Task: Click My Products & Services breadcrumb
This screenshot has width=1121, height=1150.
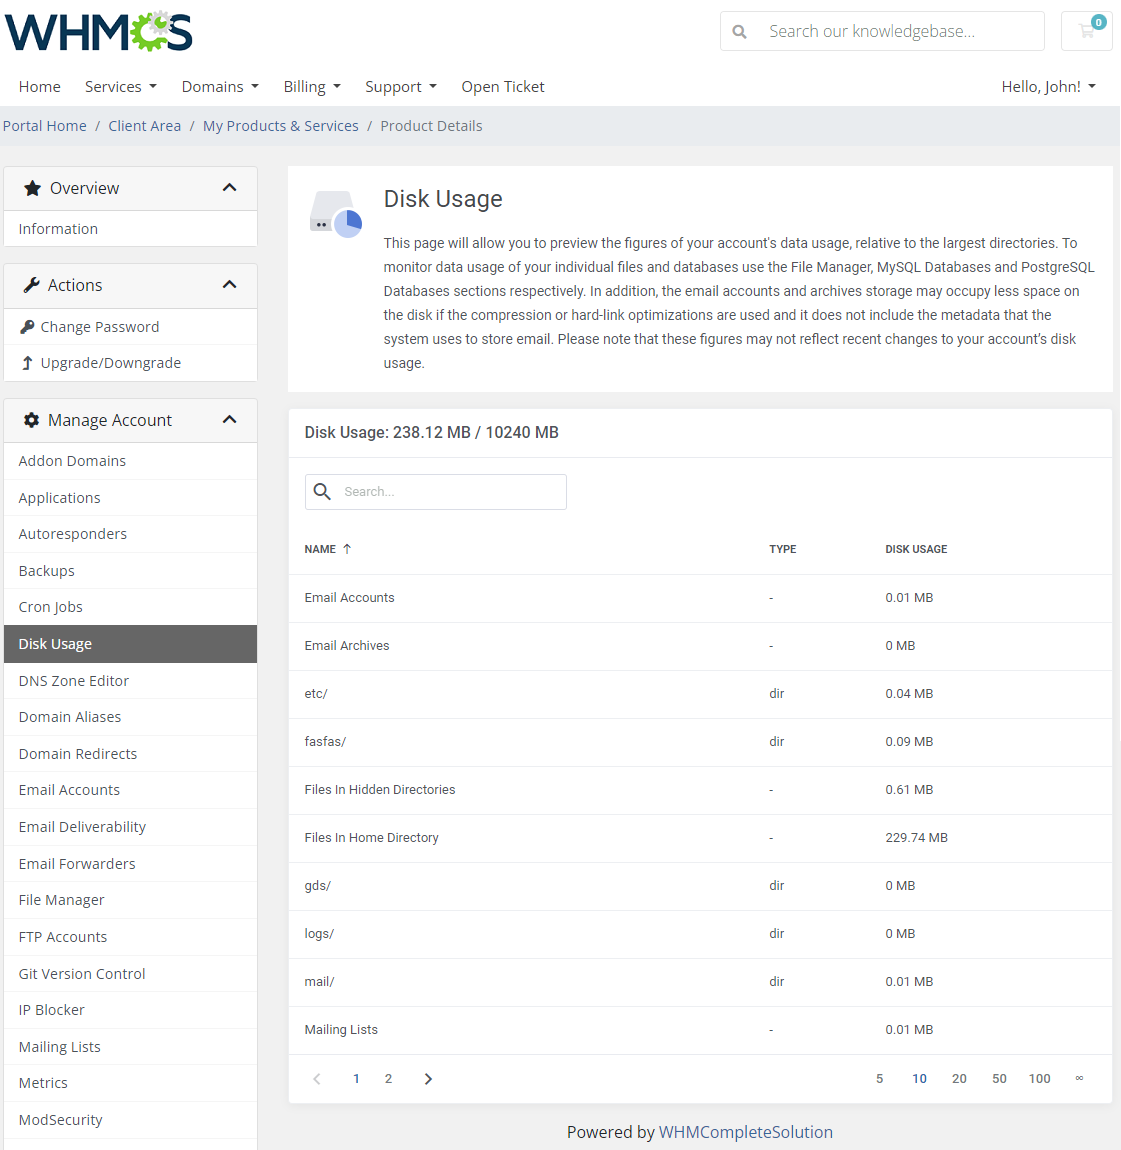Action: coord(281,126)
